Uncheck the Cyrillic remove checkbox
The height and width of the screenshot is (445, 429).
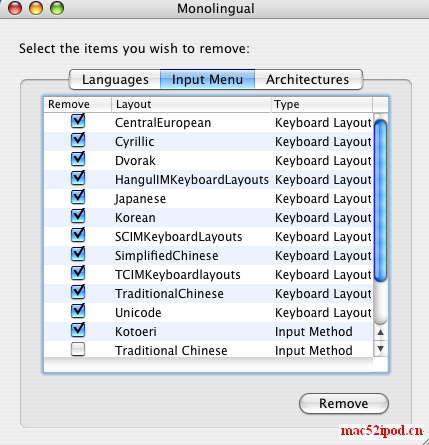coord(78,140)
